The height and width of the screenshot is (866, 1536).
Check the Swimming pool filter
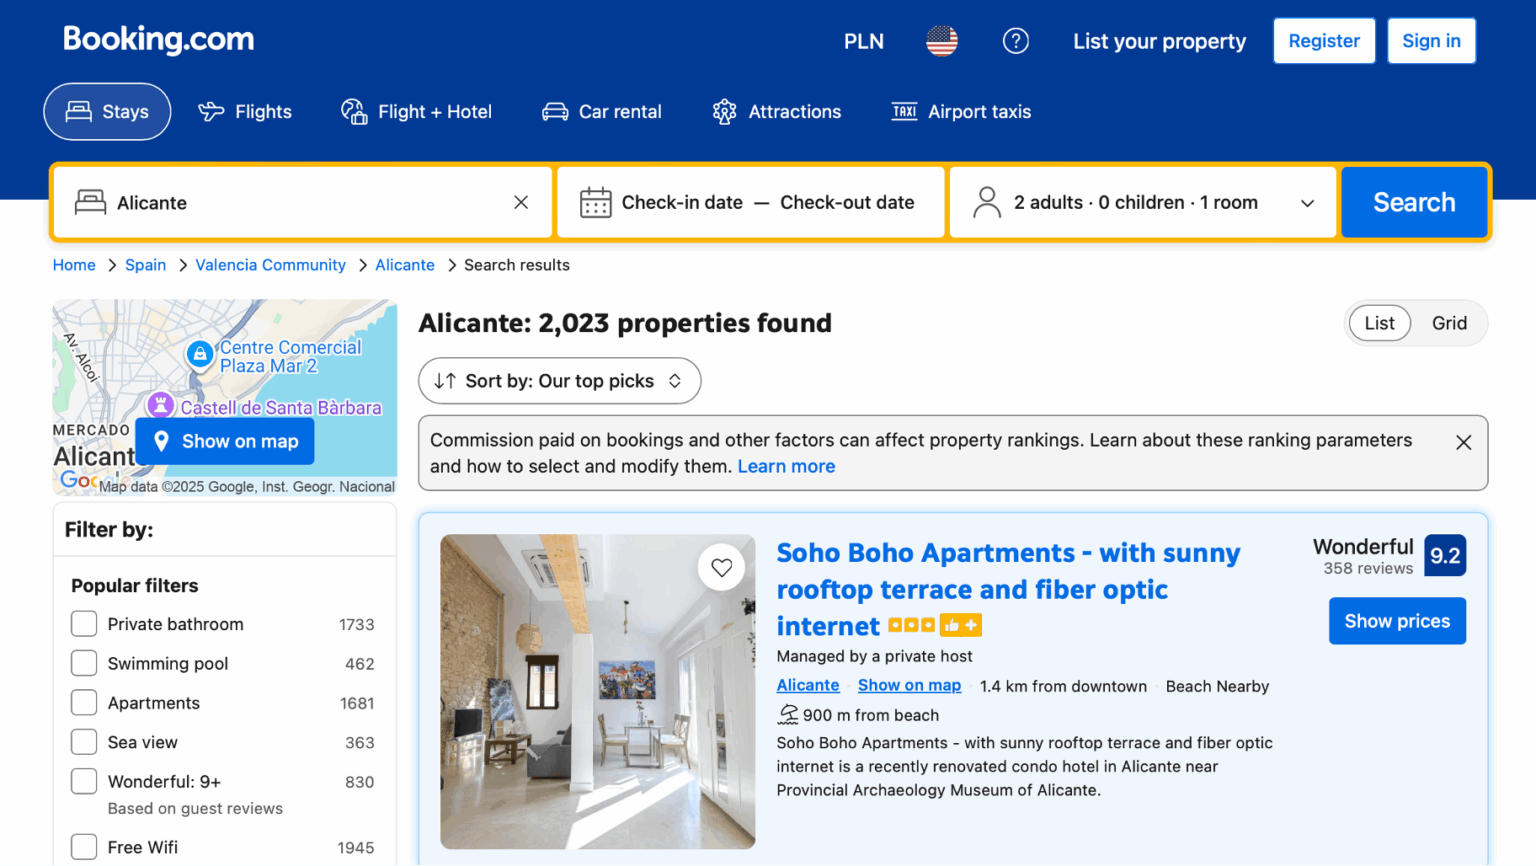(x=84, y=663)
